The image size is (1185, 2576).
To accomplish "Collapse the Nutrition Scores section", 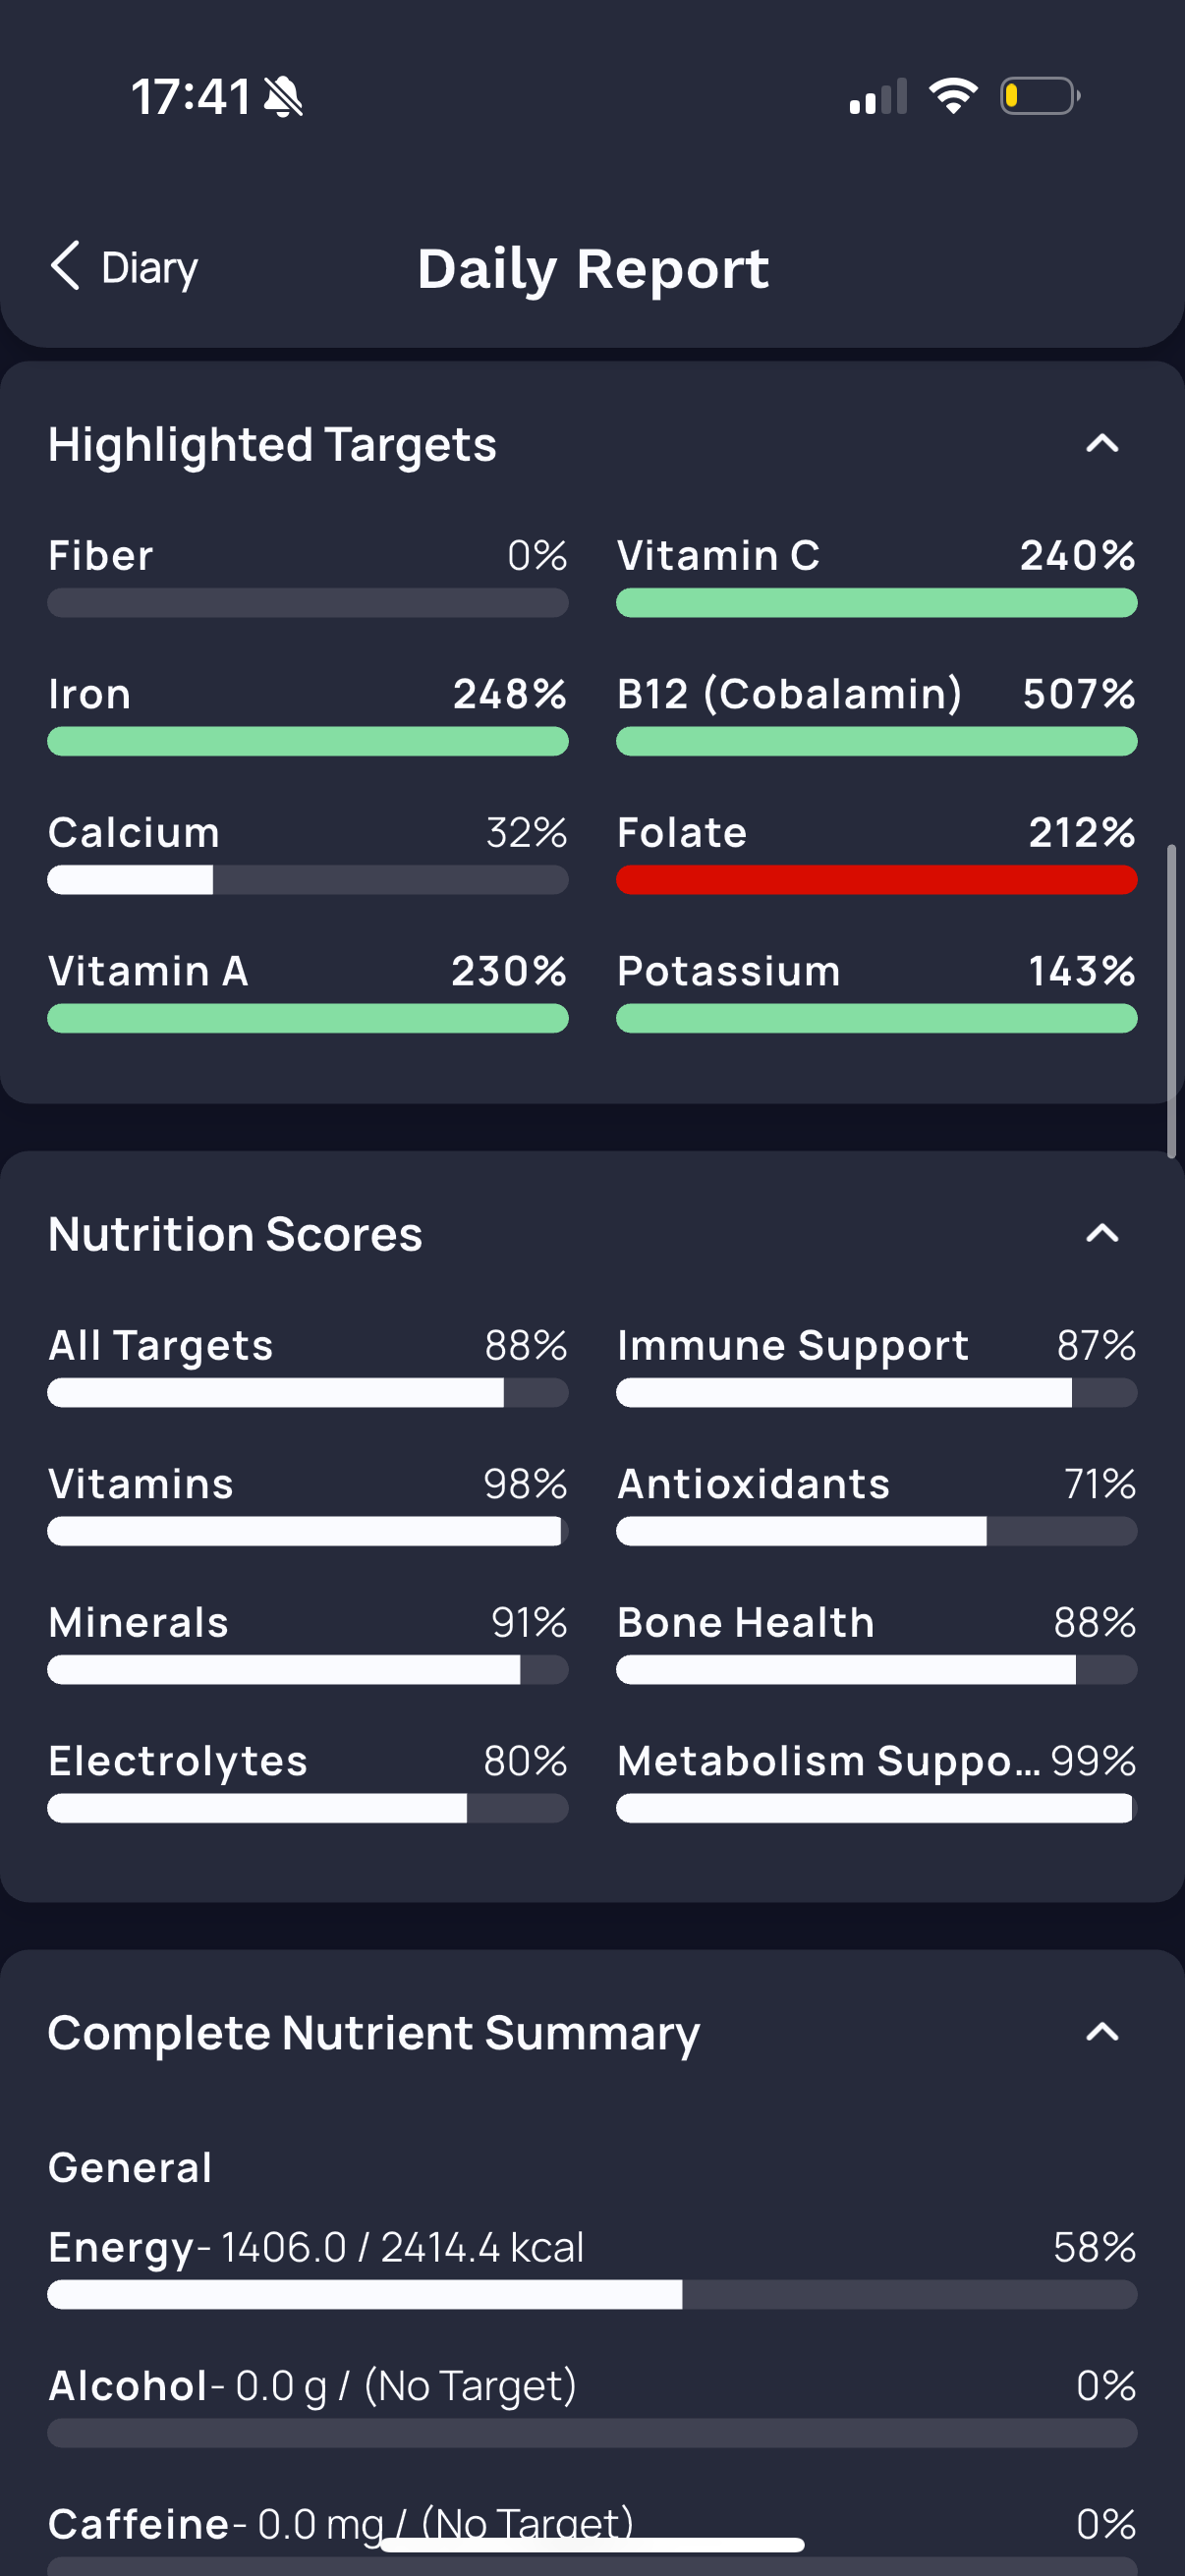I will [x=1102, y=1233].
